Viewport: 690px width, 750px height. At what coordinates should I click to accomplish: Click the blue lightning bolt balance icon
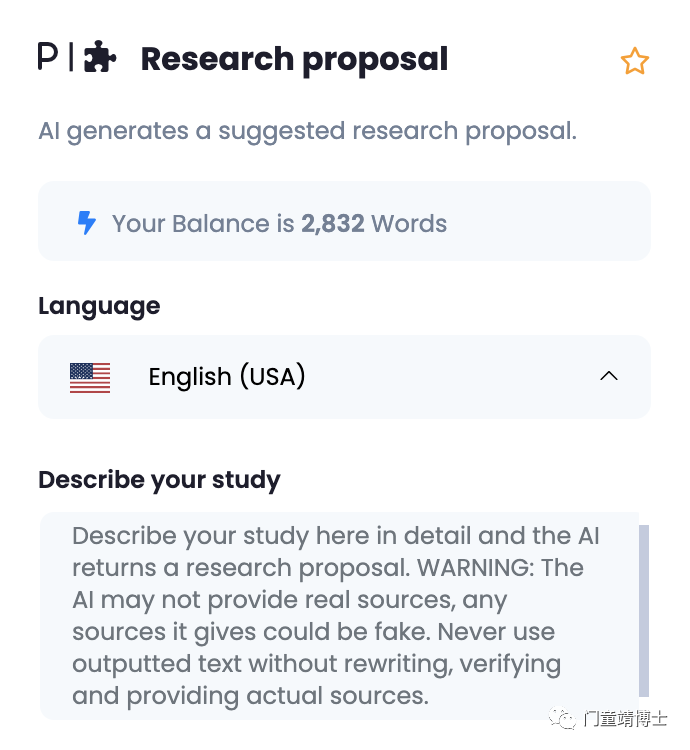[x=87, y=222]
